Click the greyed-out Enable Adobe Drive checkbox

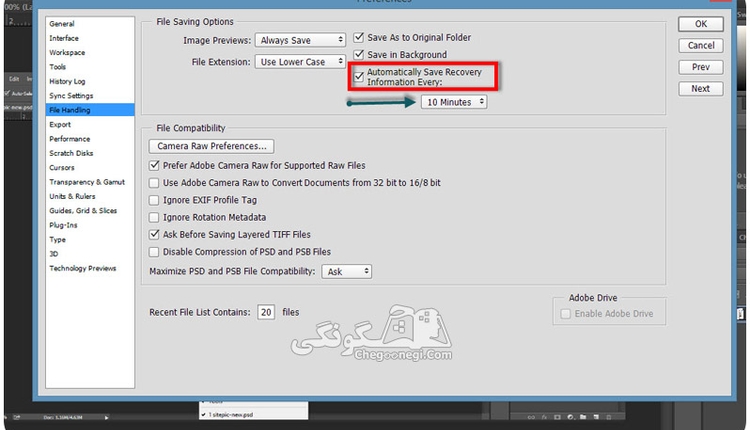(566, 314)
